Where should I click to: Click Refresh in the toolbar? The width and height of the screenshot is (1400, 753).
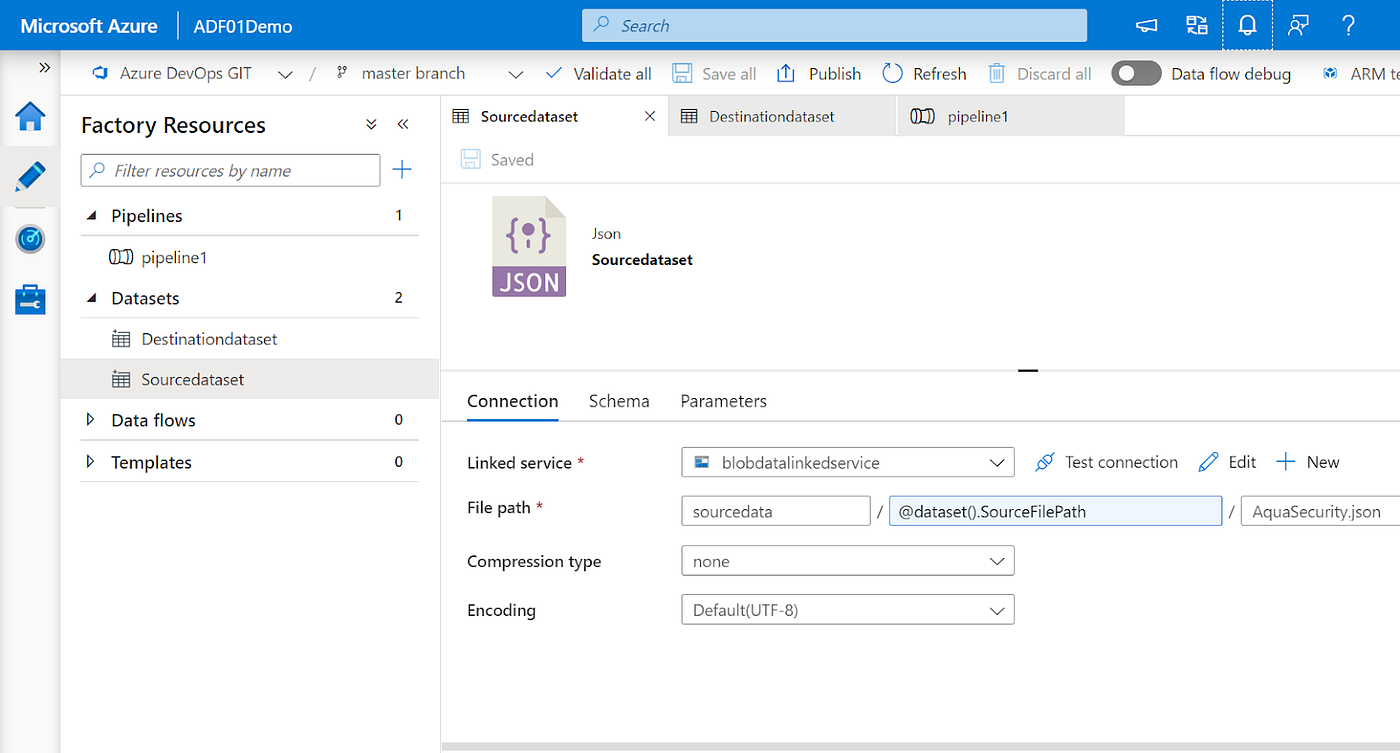924,73
